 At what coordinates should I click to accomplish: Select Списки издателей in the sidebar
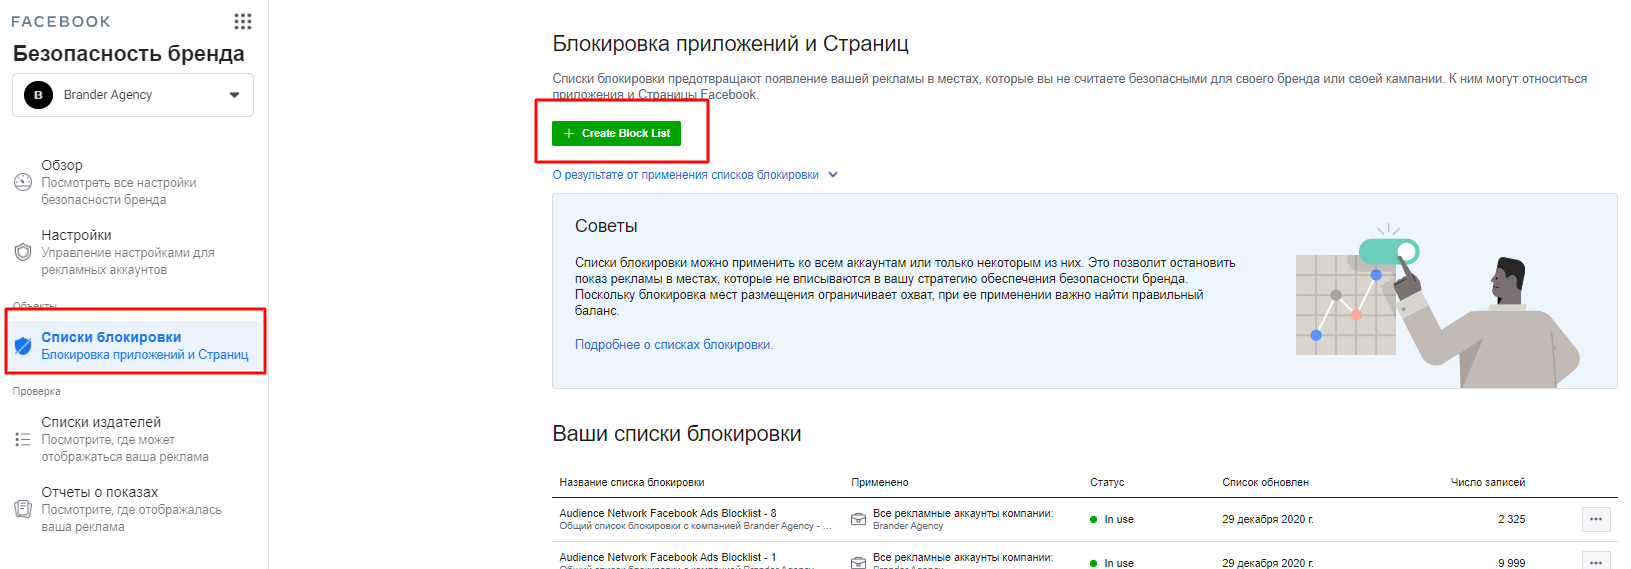(x=101, y=422)
